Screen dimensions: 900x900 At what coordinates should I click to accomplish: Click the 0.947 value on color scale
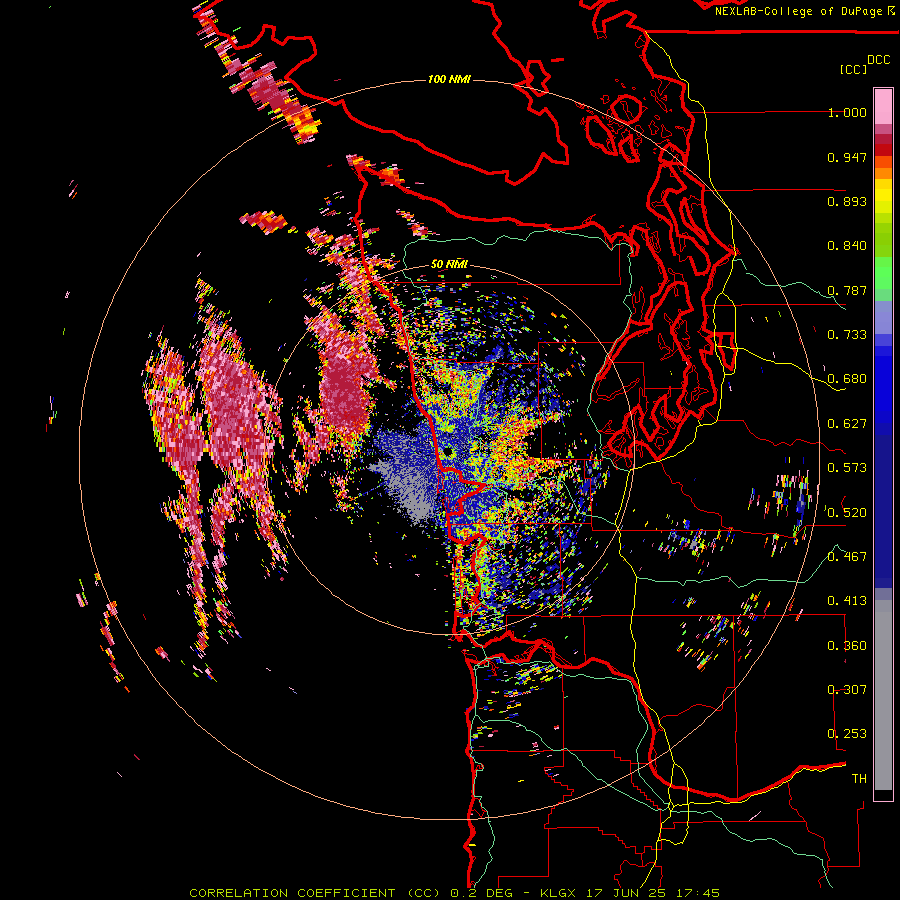pyautogui.click(x=847, y=157)
